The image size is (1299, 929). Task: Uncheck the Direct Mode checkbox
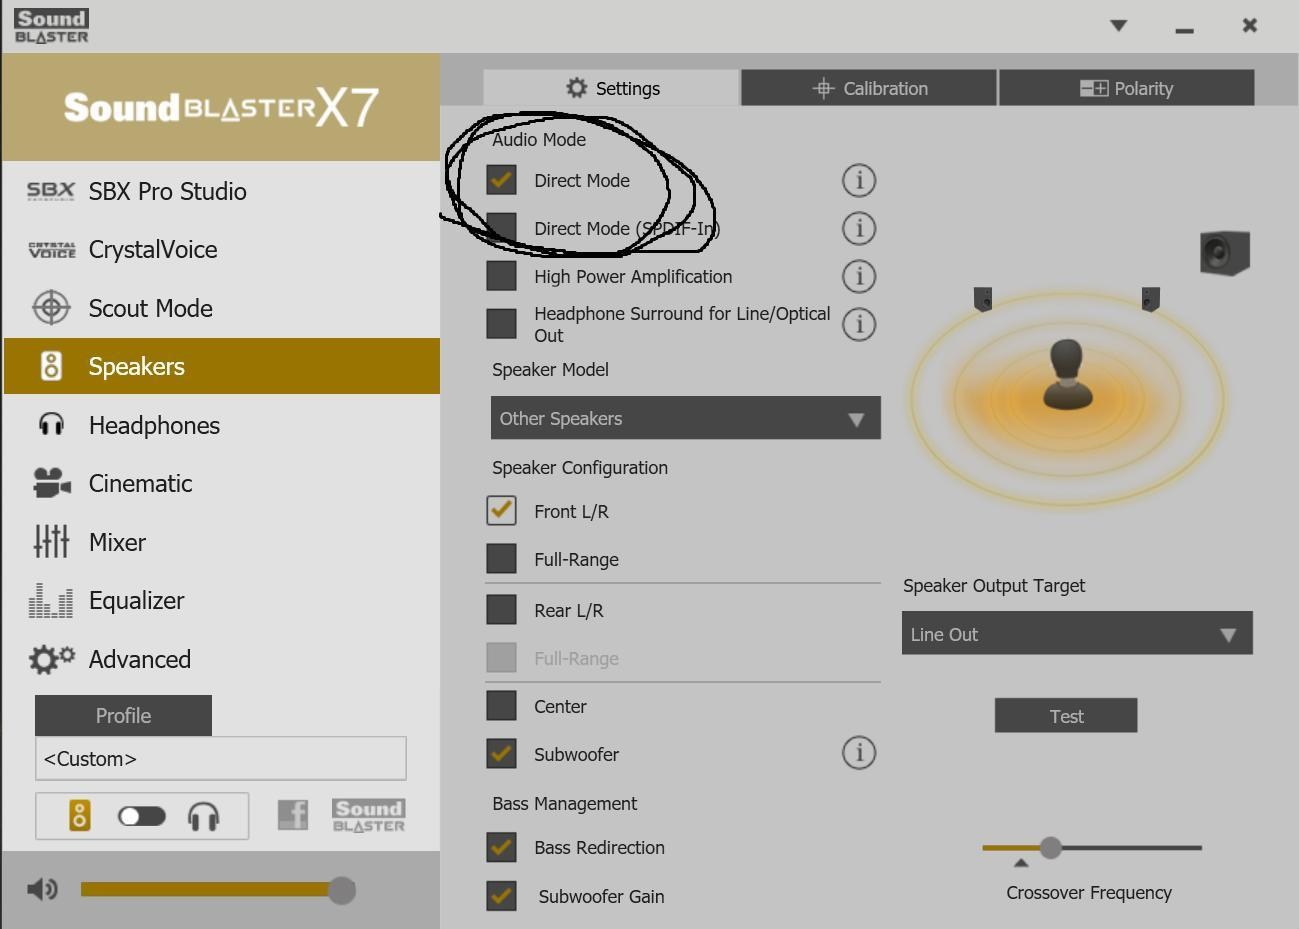point(501,180)
